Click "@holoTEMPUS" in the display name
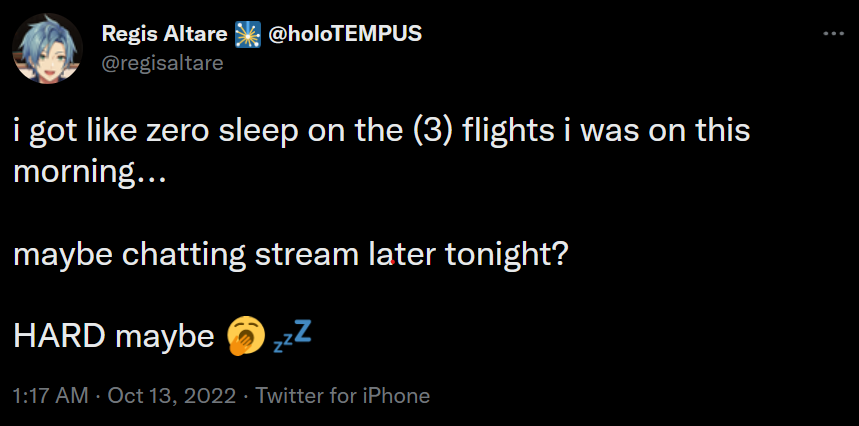 [342, 34]
